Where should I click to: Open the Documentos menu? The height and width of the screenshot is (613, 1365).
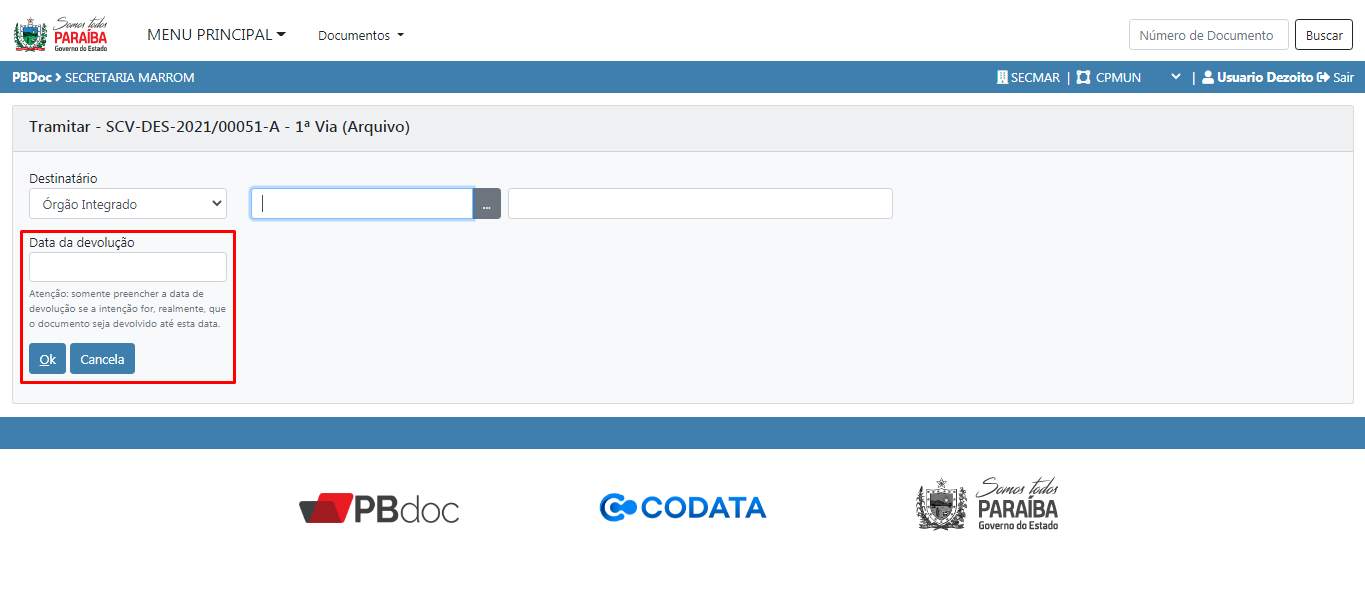361,35
